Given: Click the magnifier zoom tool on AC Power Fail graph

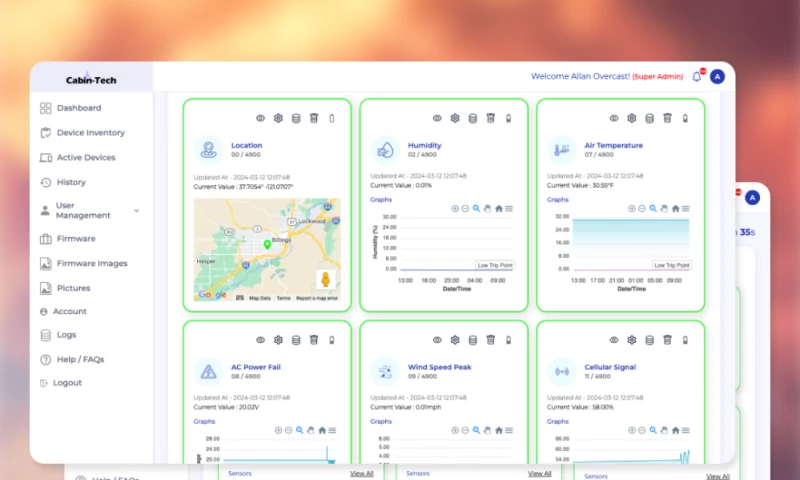Looking at the screenshot, I should [299, 430].
